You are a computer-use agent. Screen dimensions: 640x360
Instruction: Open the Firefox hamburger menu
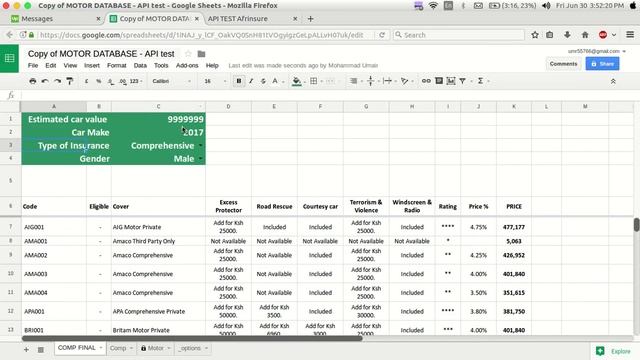coord(630,35)
